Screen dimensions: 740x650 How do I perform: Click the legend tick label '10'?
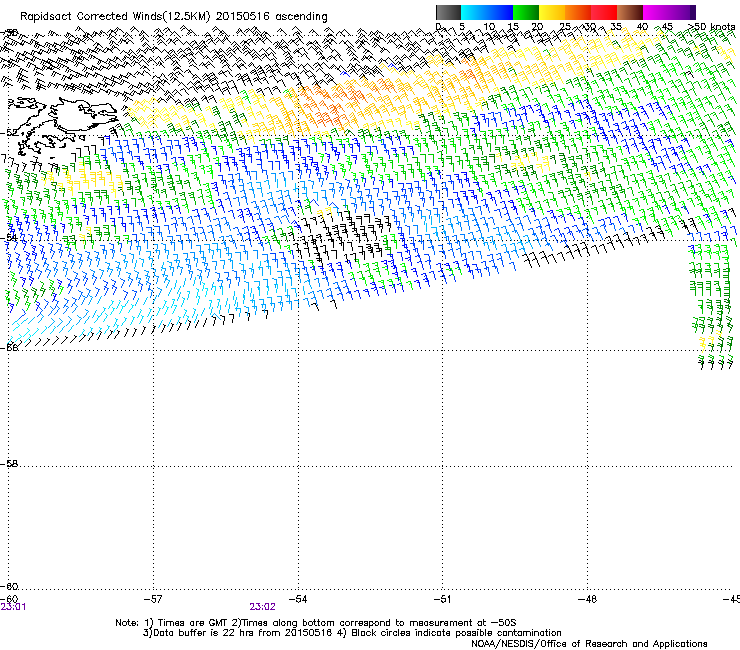(x=489, y=27)
